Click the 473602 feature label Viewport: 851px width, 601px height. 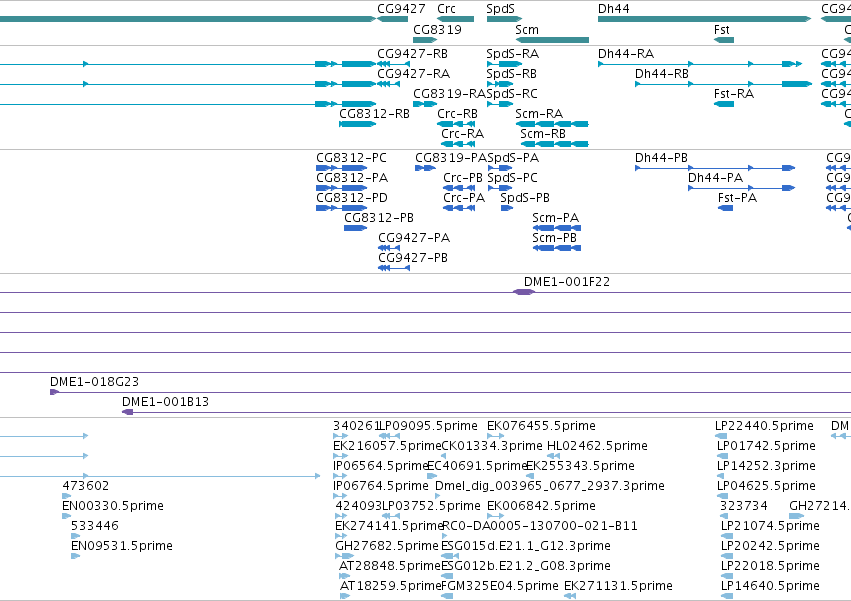coord(85,486)
